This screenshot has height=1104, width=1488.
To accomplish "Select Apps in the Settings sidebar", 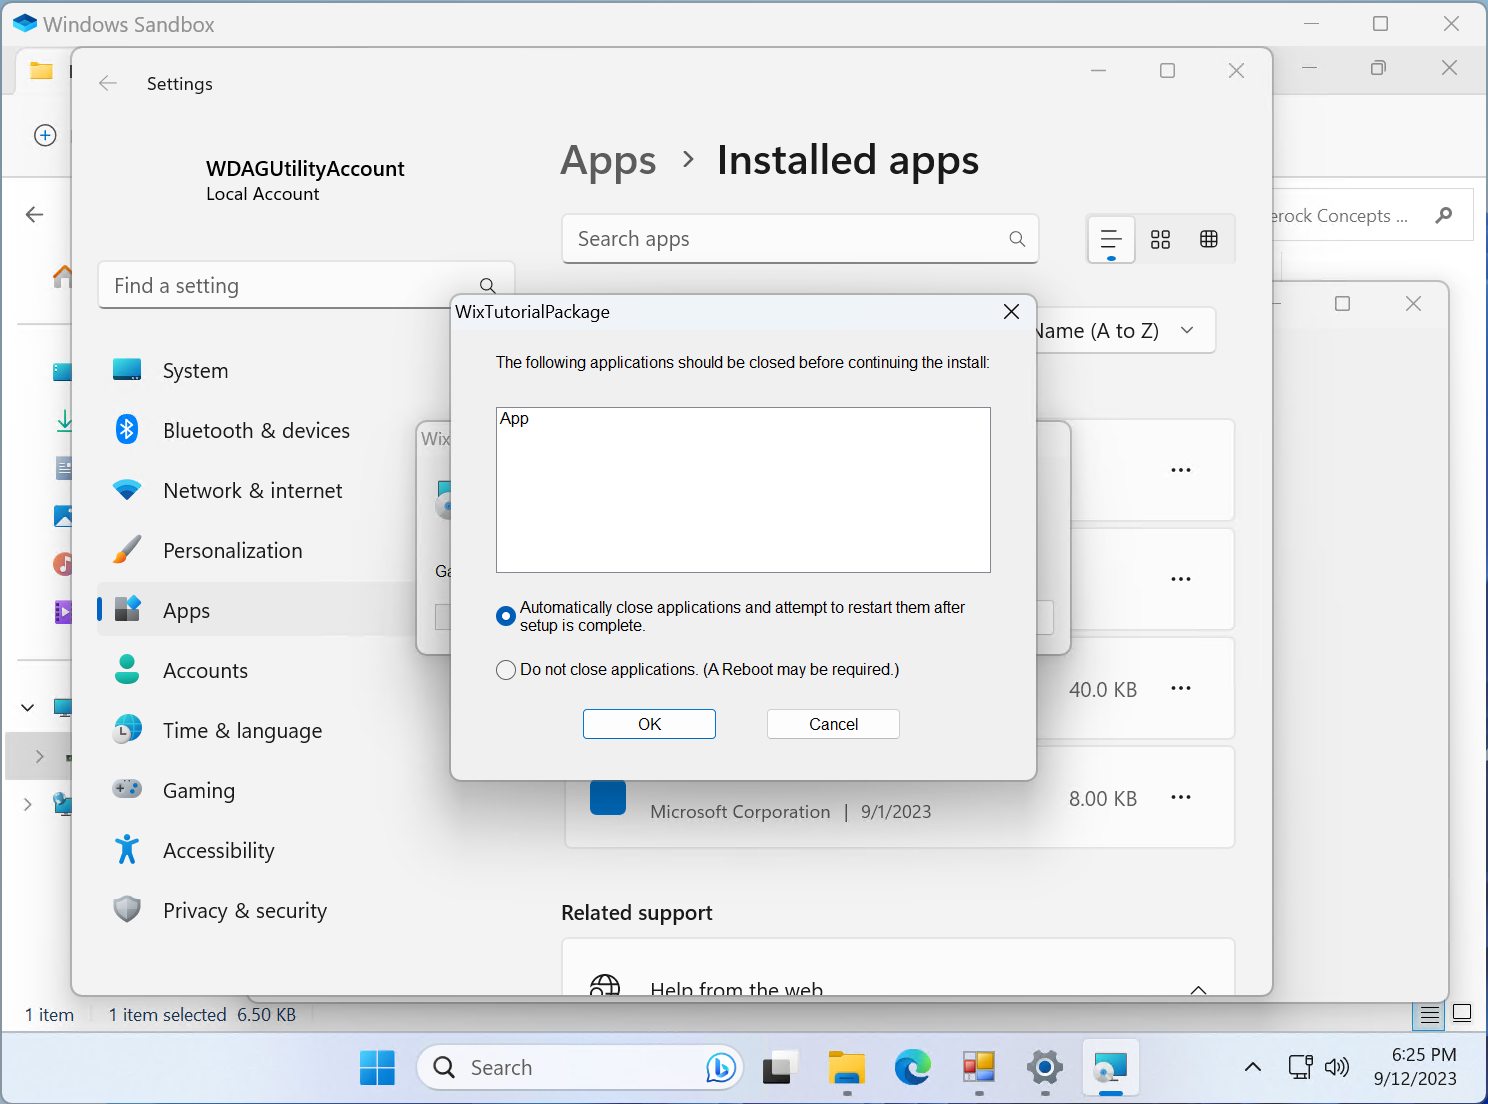I will [186, 610].
